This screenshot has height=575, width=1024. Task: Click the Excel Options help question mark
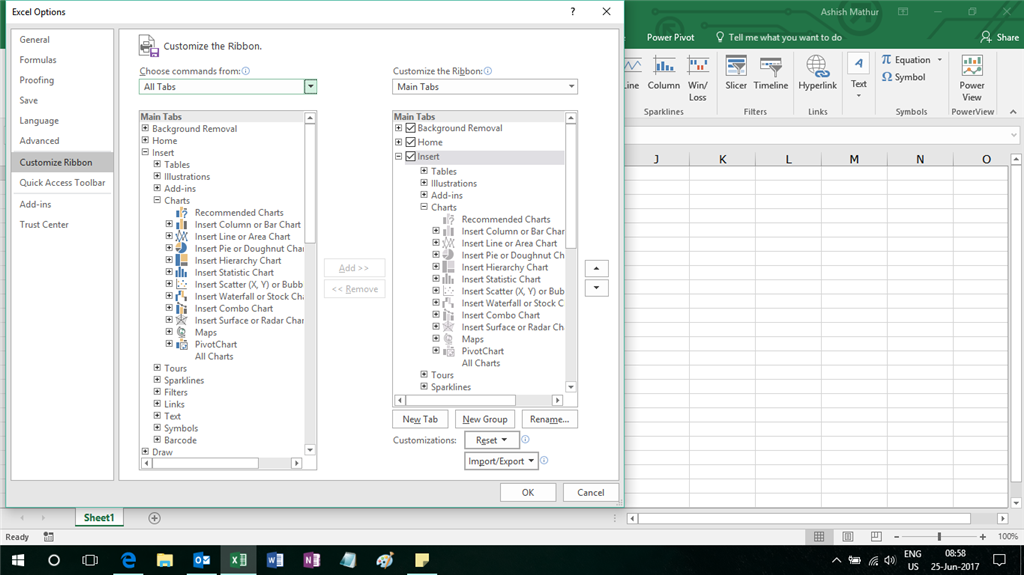[573, 11]
